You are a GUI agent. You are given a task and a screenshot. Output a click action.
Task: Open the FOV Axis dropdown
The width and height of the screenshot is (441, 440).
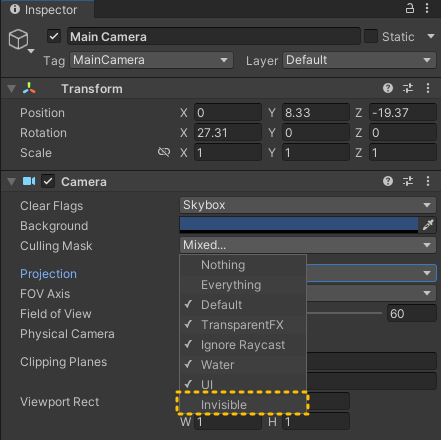click(x=371, y=293)
